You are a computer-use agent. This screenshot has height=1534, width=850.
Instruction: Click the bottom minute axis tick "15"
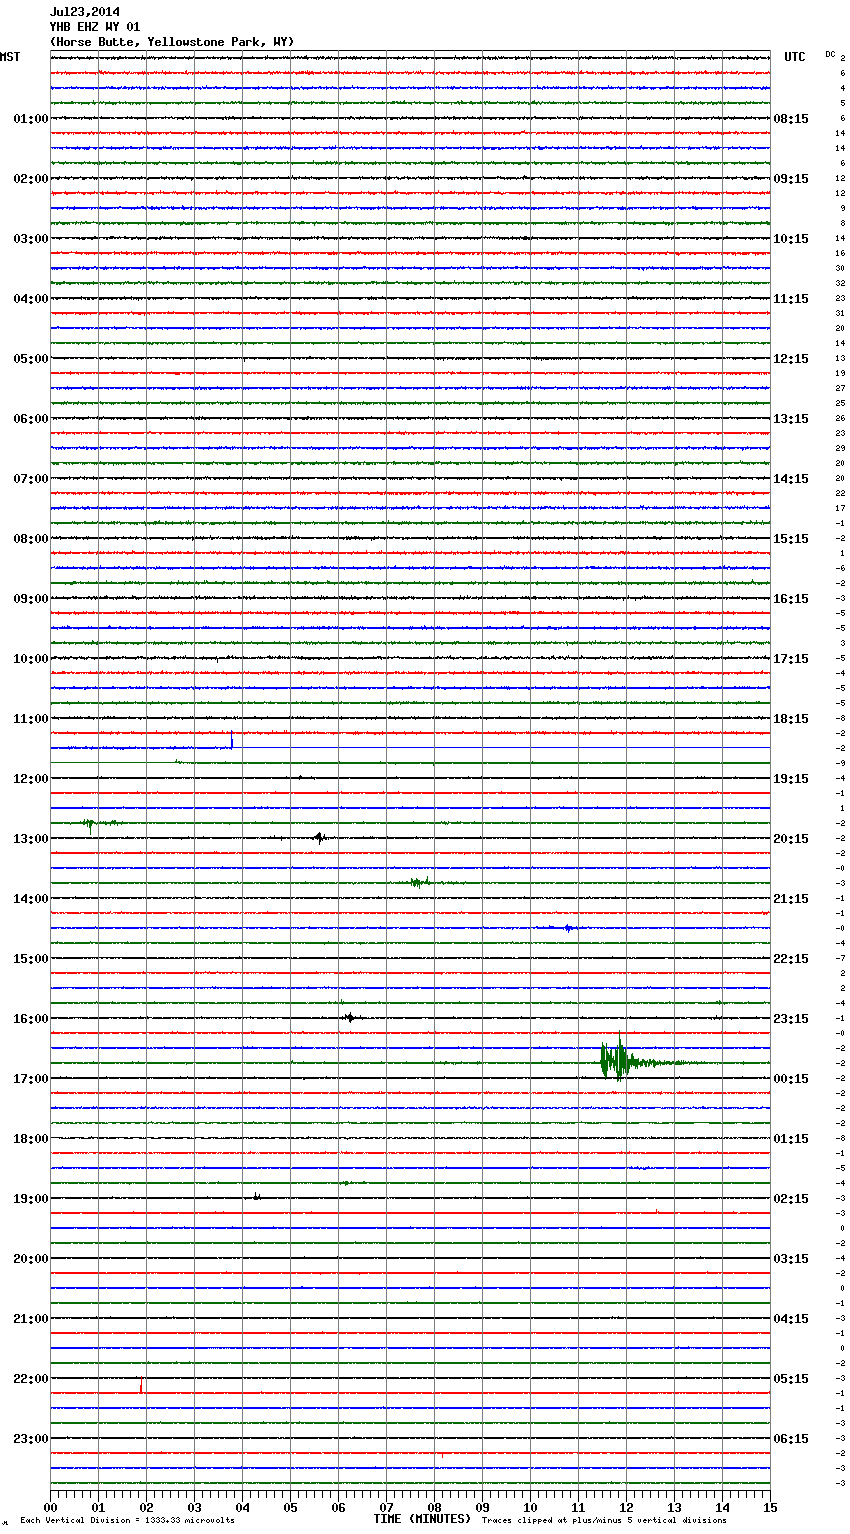point(770,1508)
